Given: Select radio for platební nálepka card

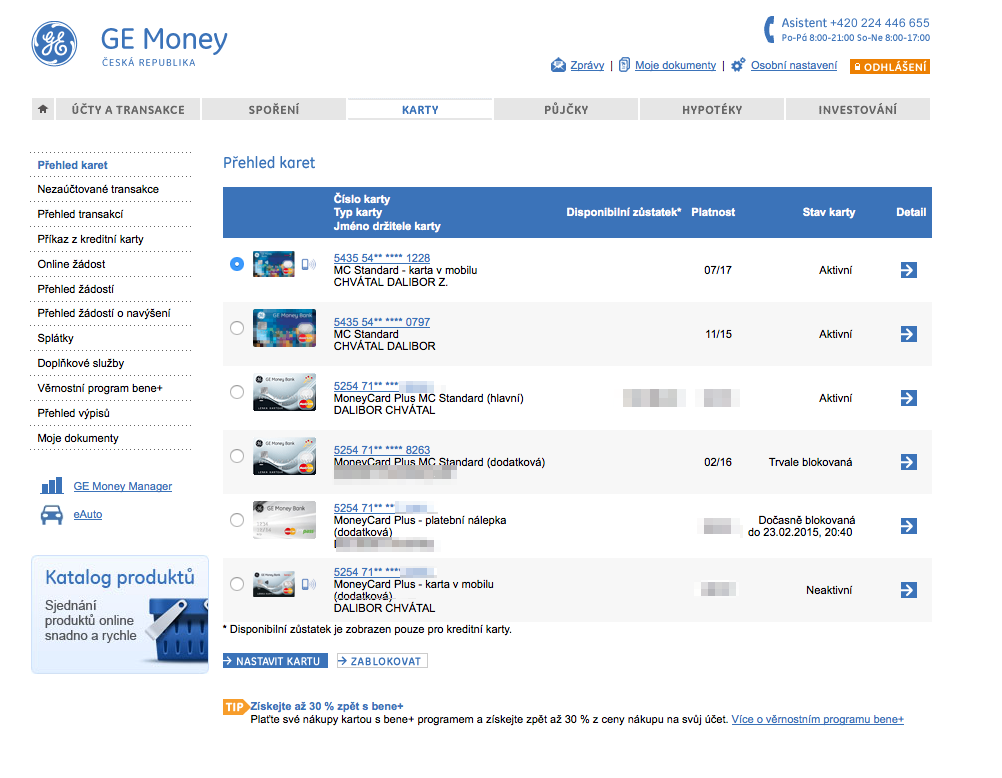Looking at the screenshot, I should click(x=236, y=520).
